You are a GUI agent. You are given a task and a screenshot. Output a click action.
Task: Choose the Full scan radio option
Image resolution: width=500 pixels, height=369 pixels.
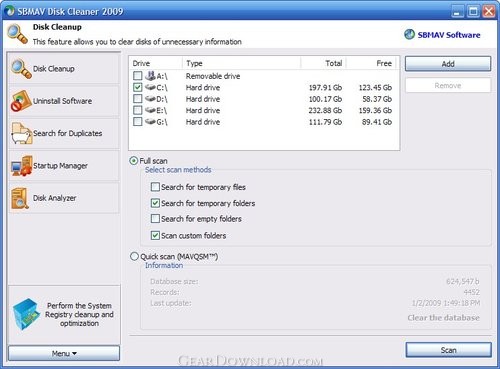click(134, 161)
